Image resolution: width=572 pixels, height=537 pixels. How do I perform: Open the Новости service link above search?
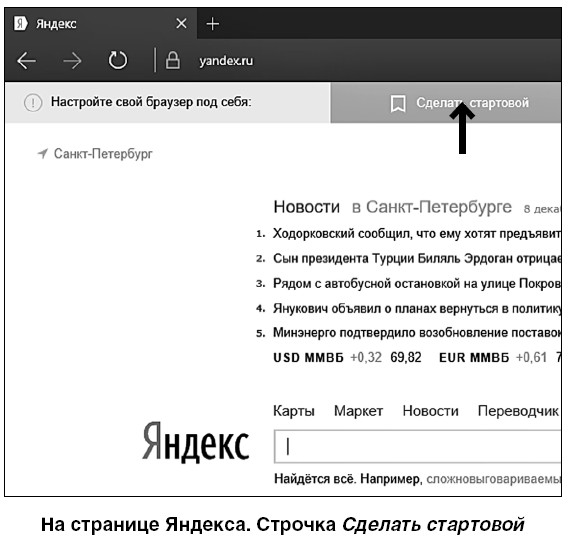430,411
